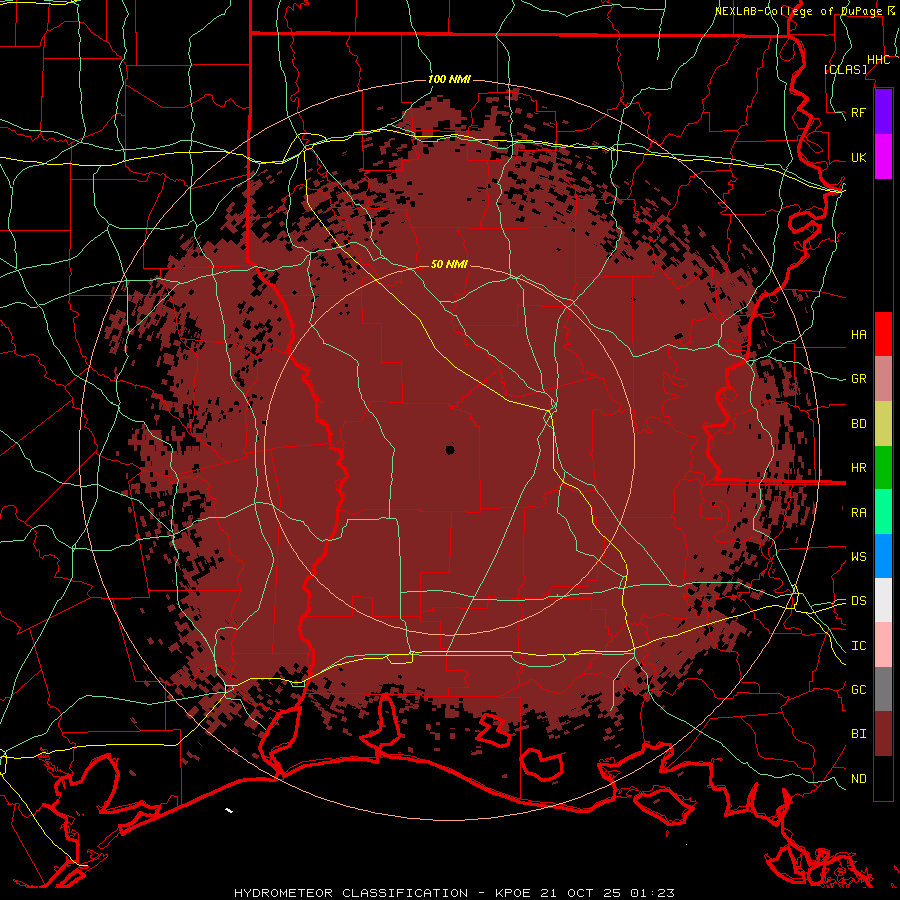Click the ND legend label
900x900 pixels.
tap(859, 779)
